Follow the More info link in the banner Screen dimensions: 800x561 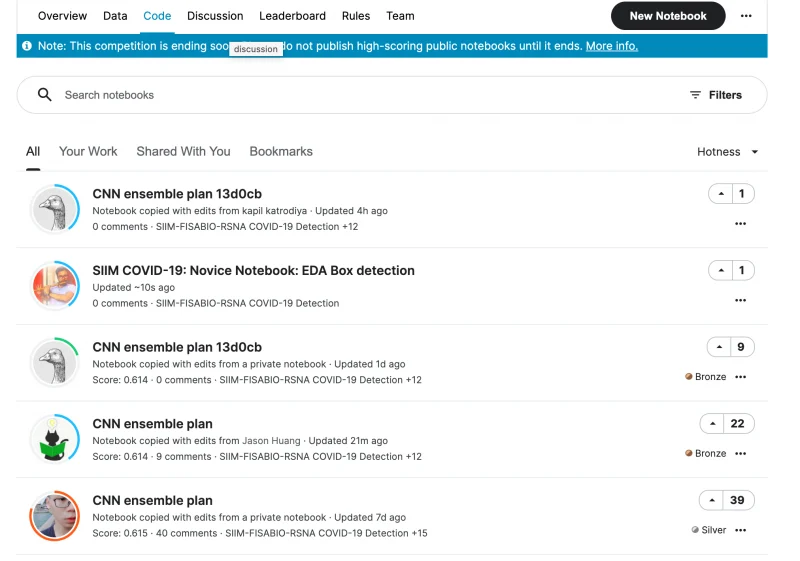coord(612,46)
